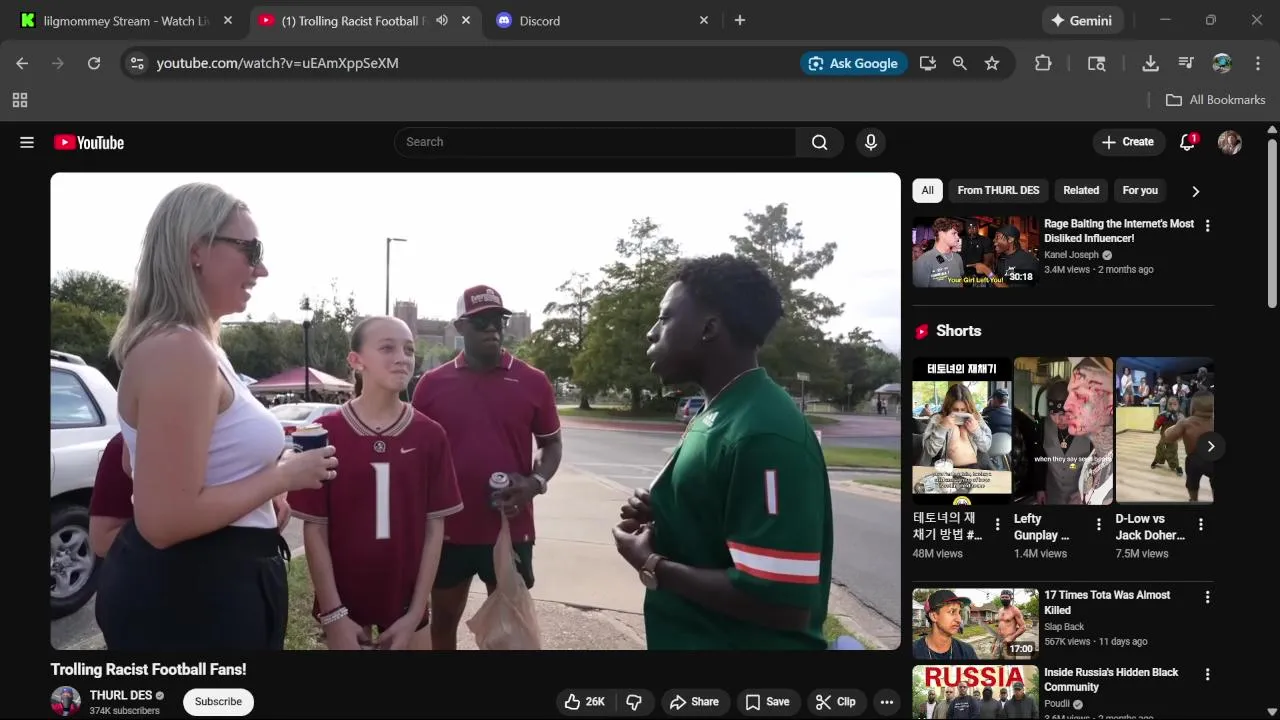The height and width of the screenshot is (720, 1280).
Task: Open the YouTube account avatar menu
Action: point(1229,142)
